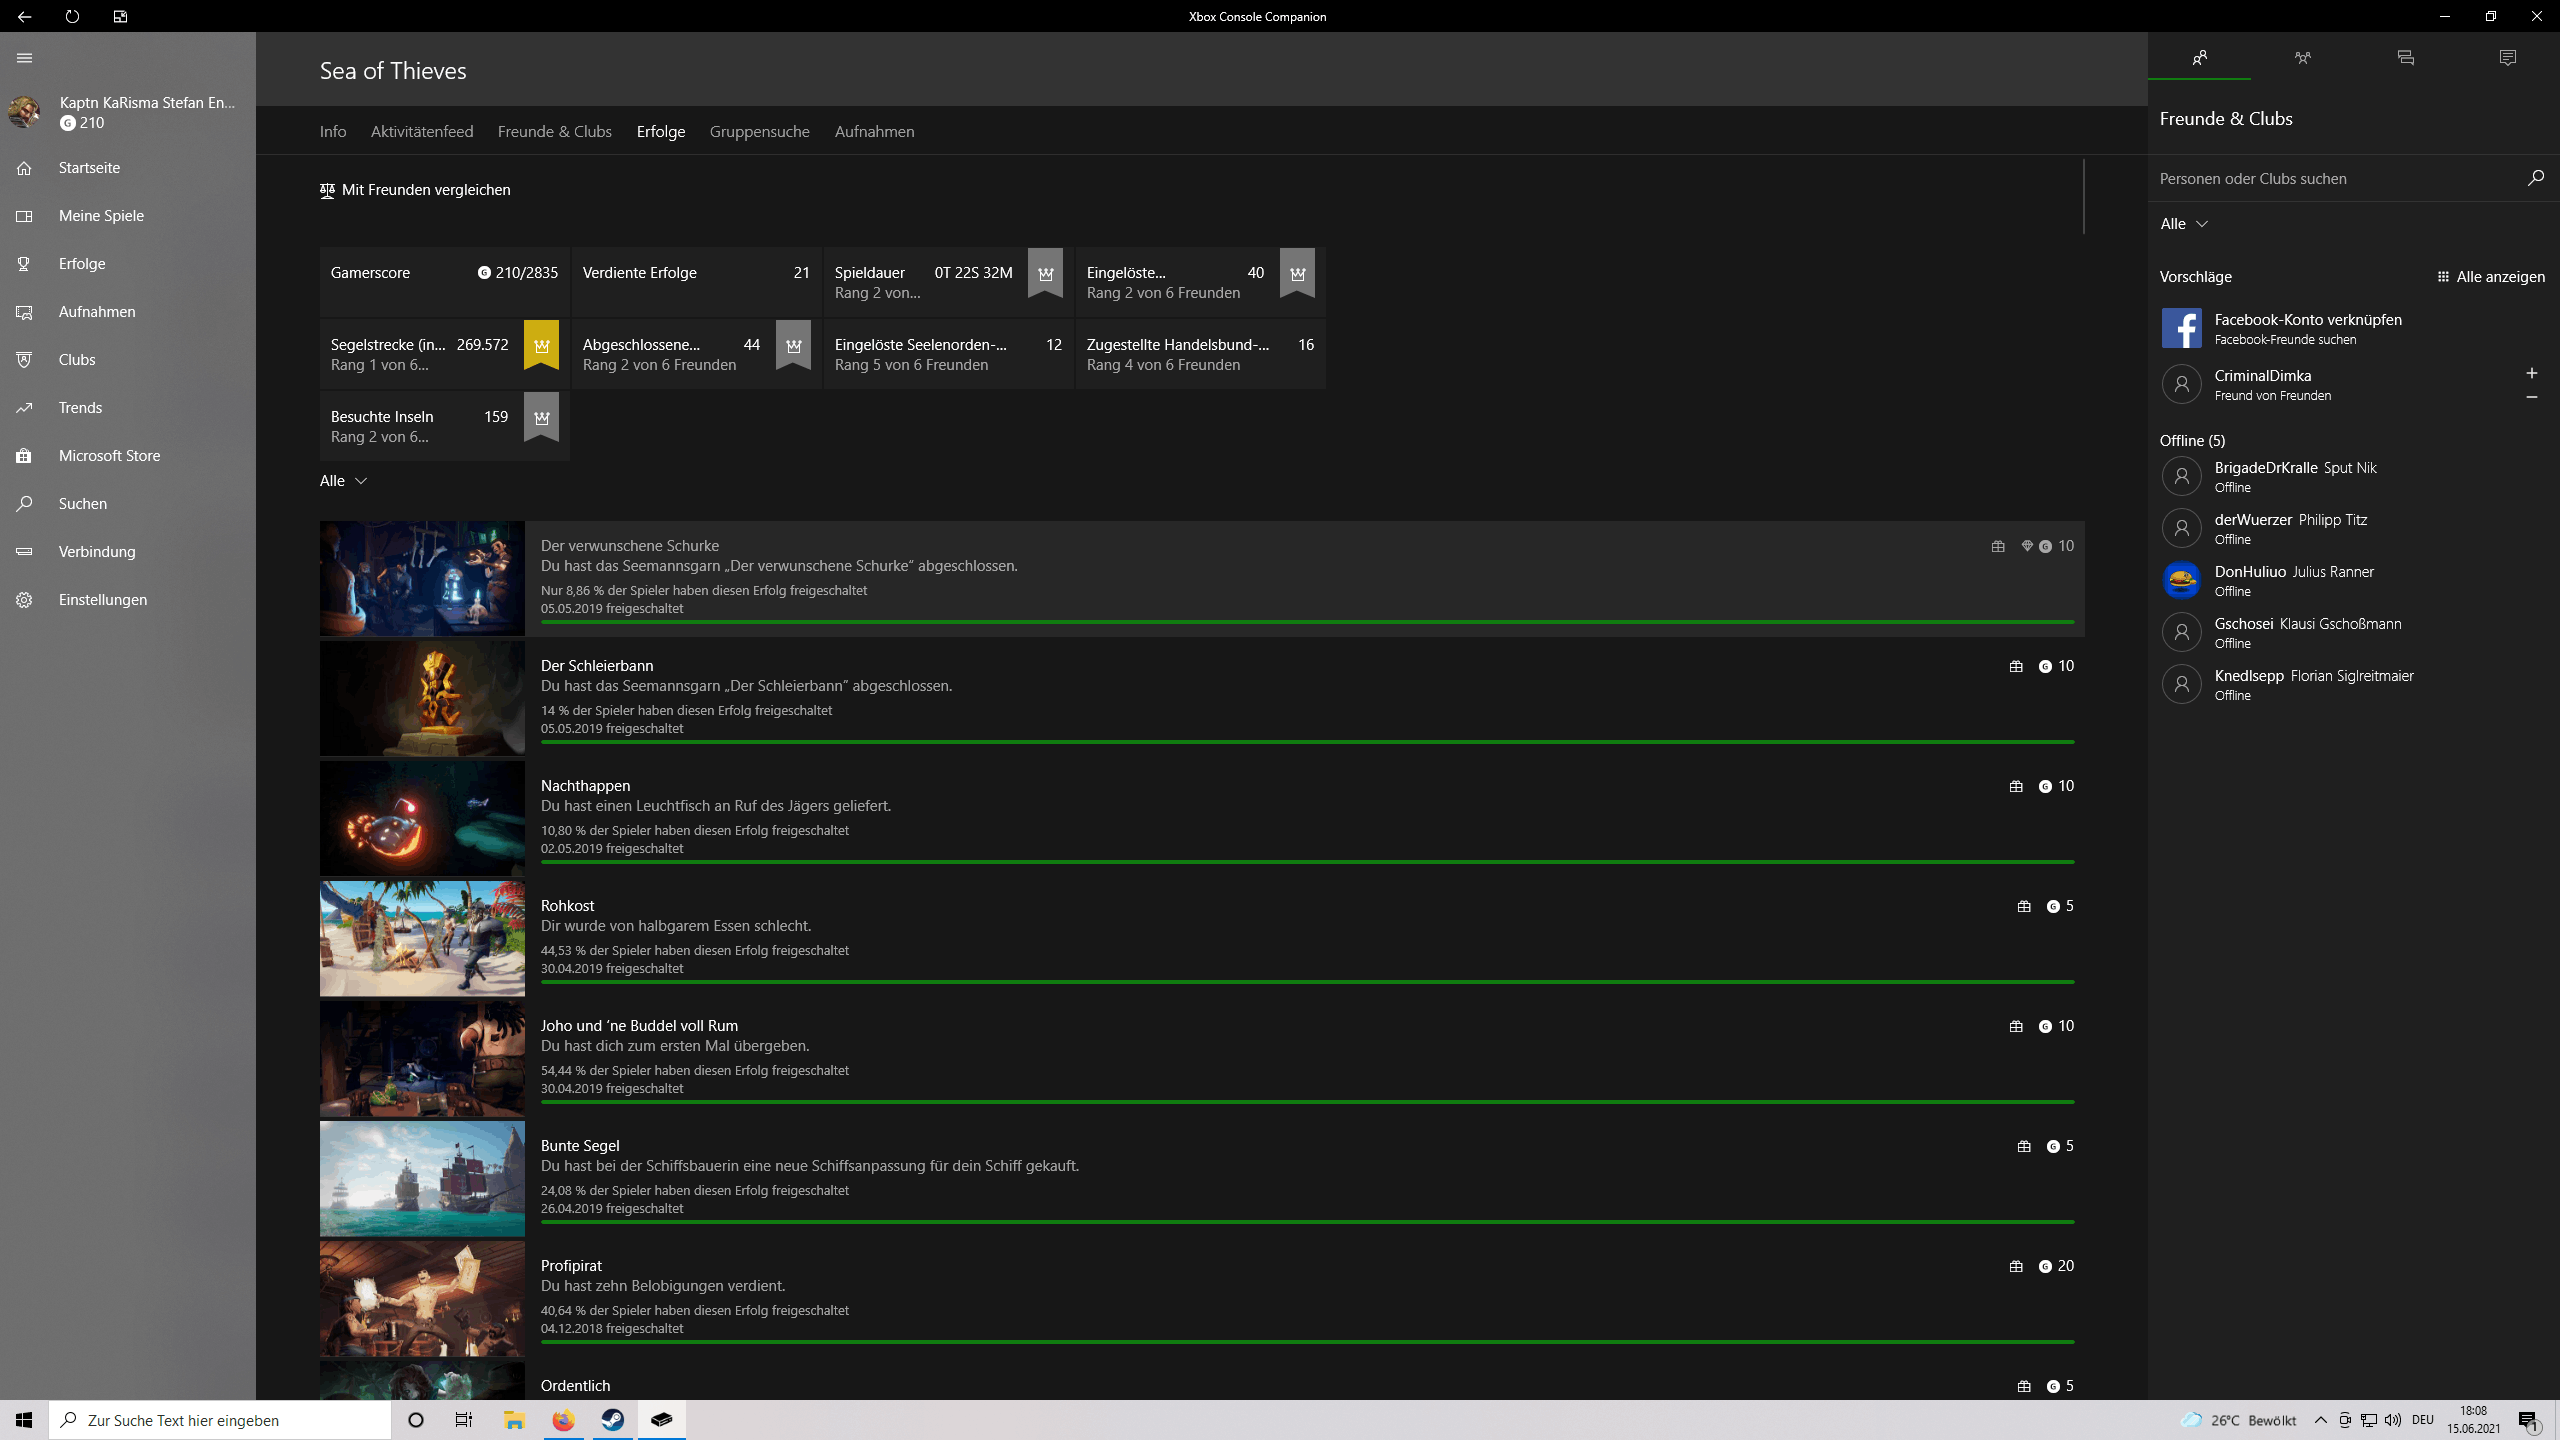Open Steam from the Windows taskbar

(x=612, y=1420)
